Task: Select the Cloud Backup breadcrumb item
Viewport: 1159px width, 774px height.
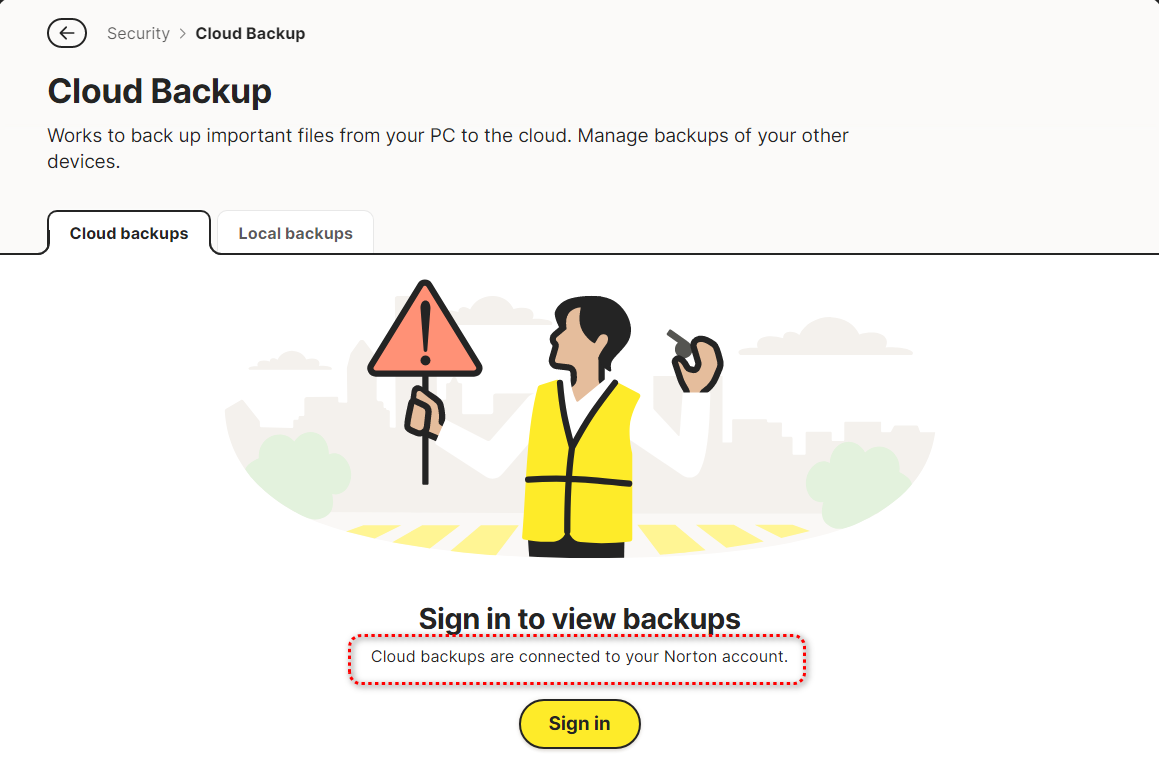Action: pyautogui.click(x=250, y=34)
